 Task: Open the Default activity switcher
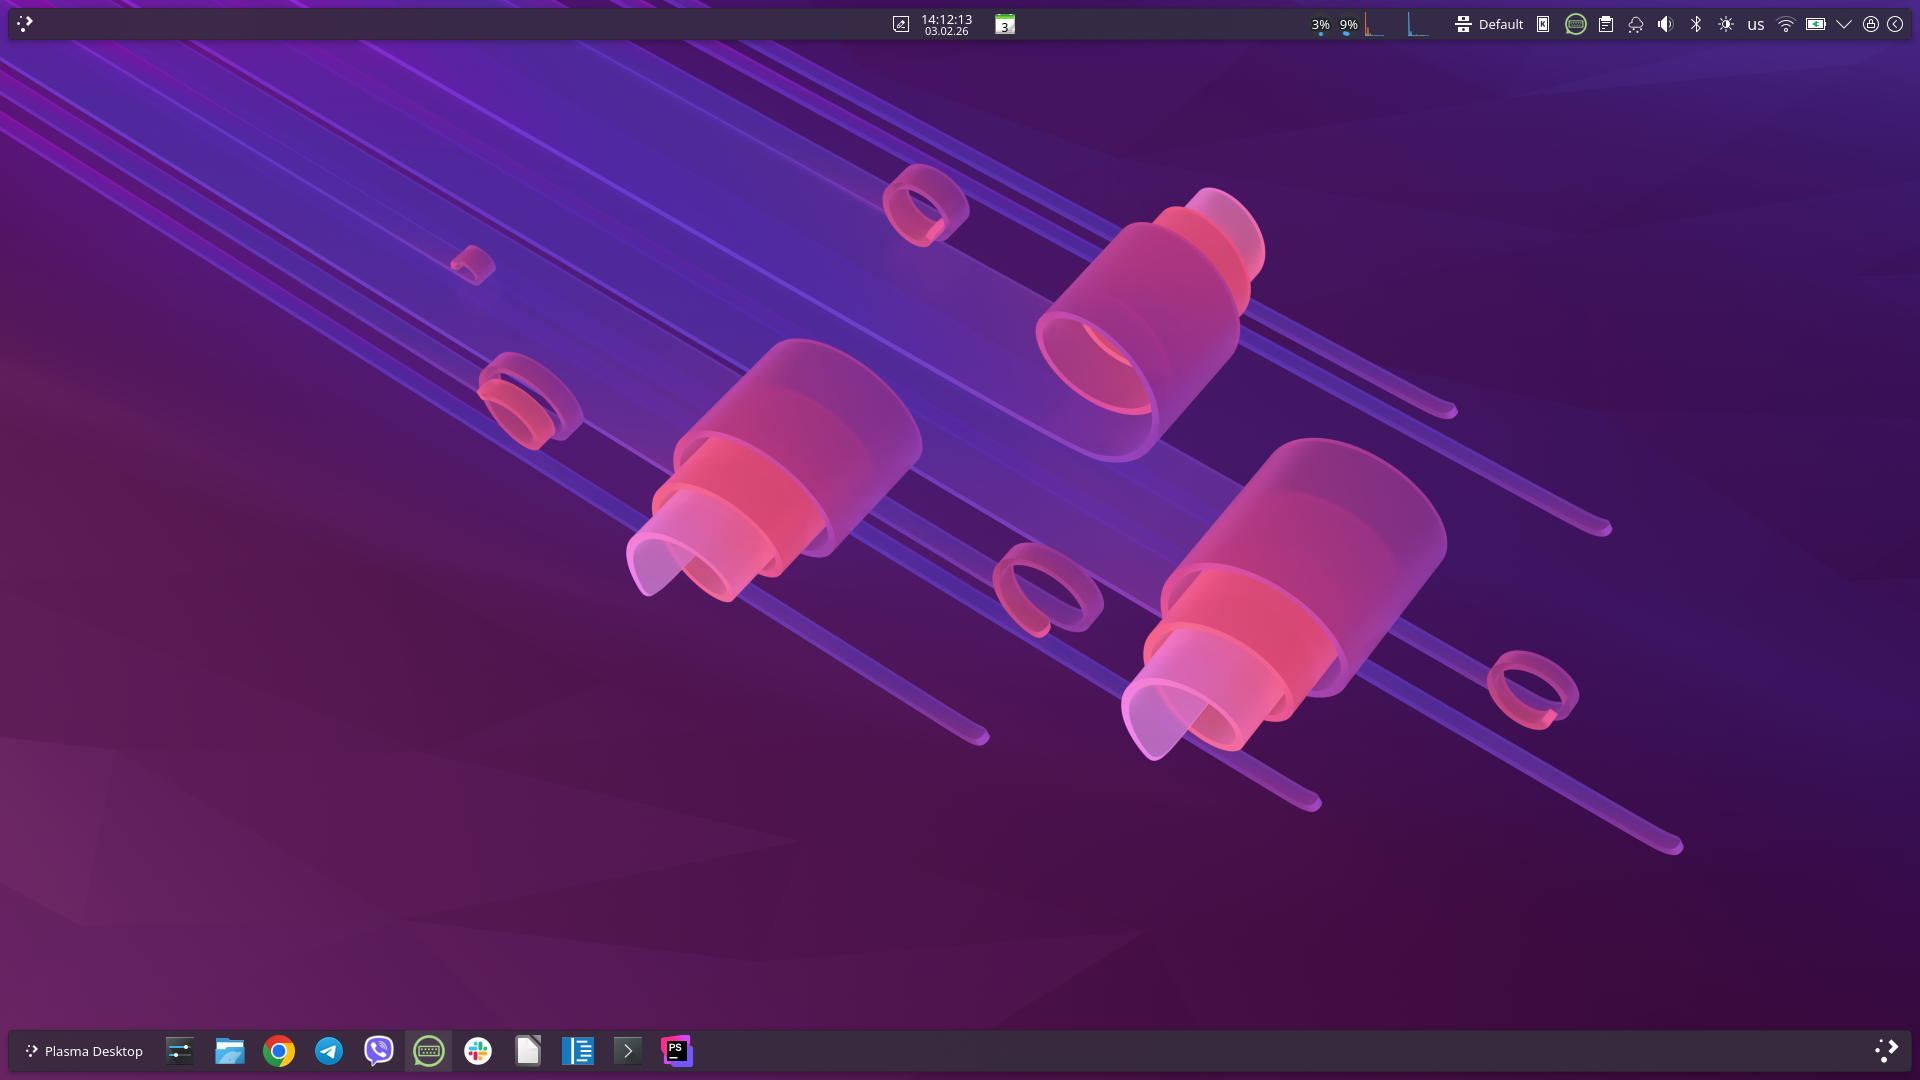[1489, 24]
